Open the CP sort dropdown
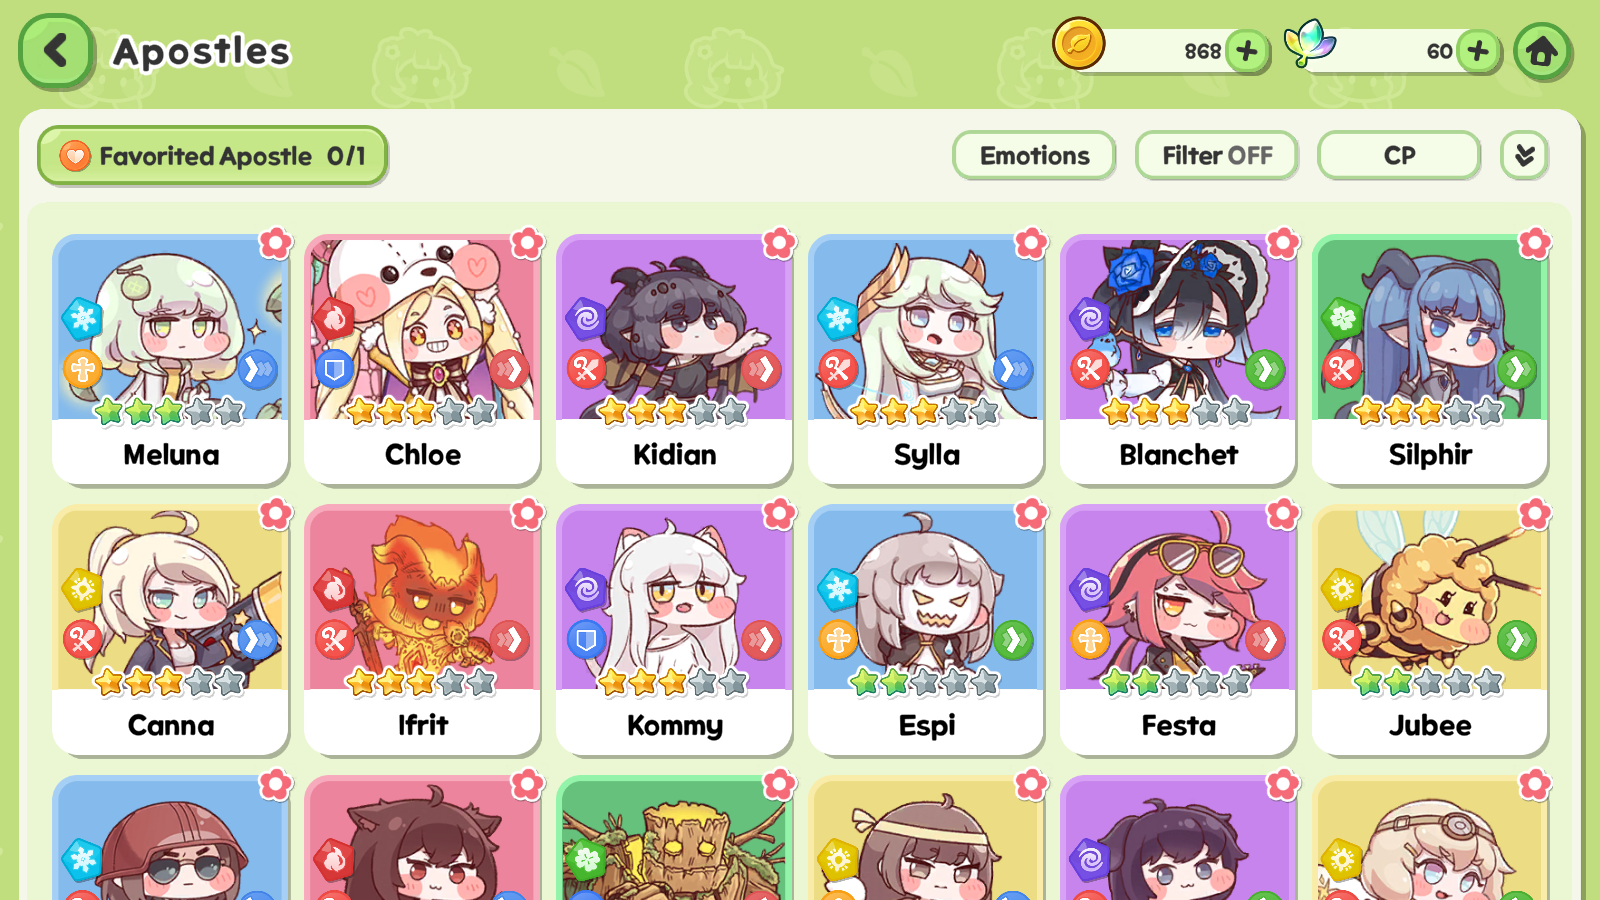 [1399, 156]
